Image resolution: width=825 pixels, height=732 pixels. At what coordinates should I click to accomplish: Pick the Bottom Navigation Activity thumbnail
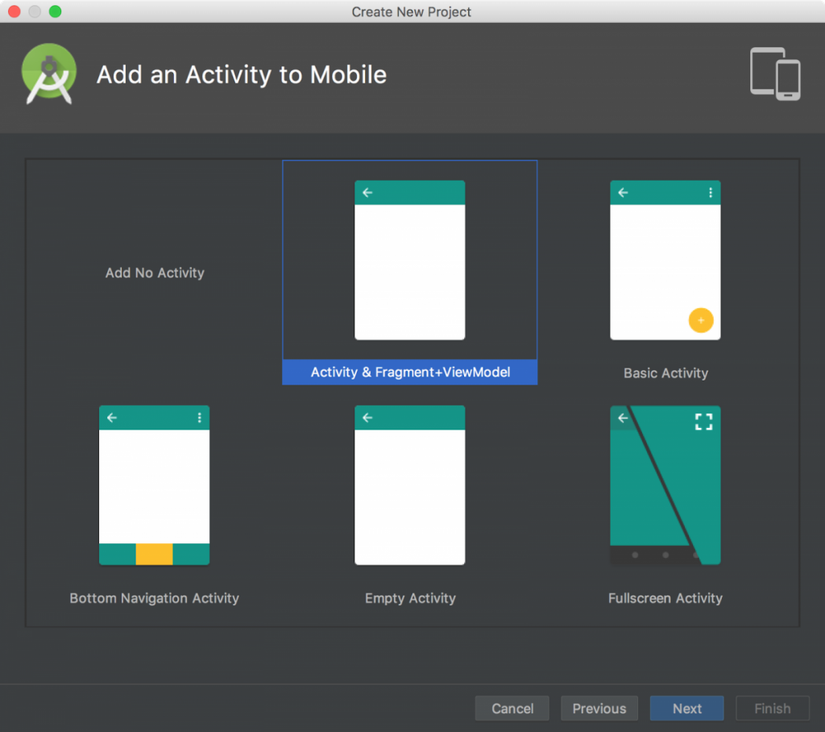[x=154, y=485]
